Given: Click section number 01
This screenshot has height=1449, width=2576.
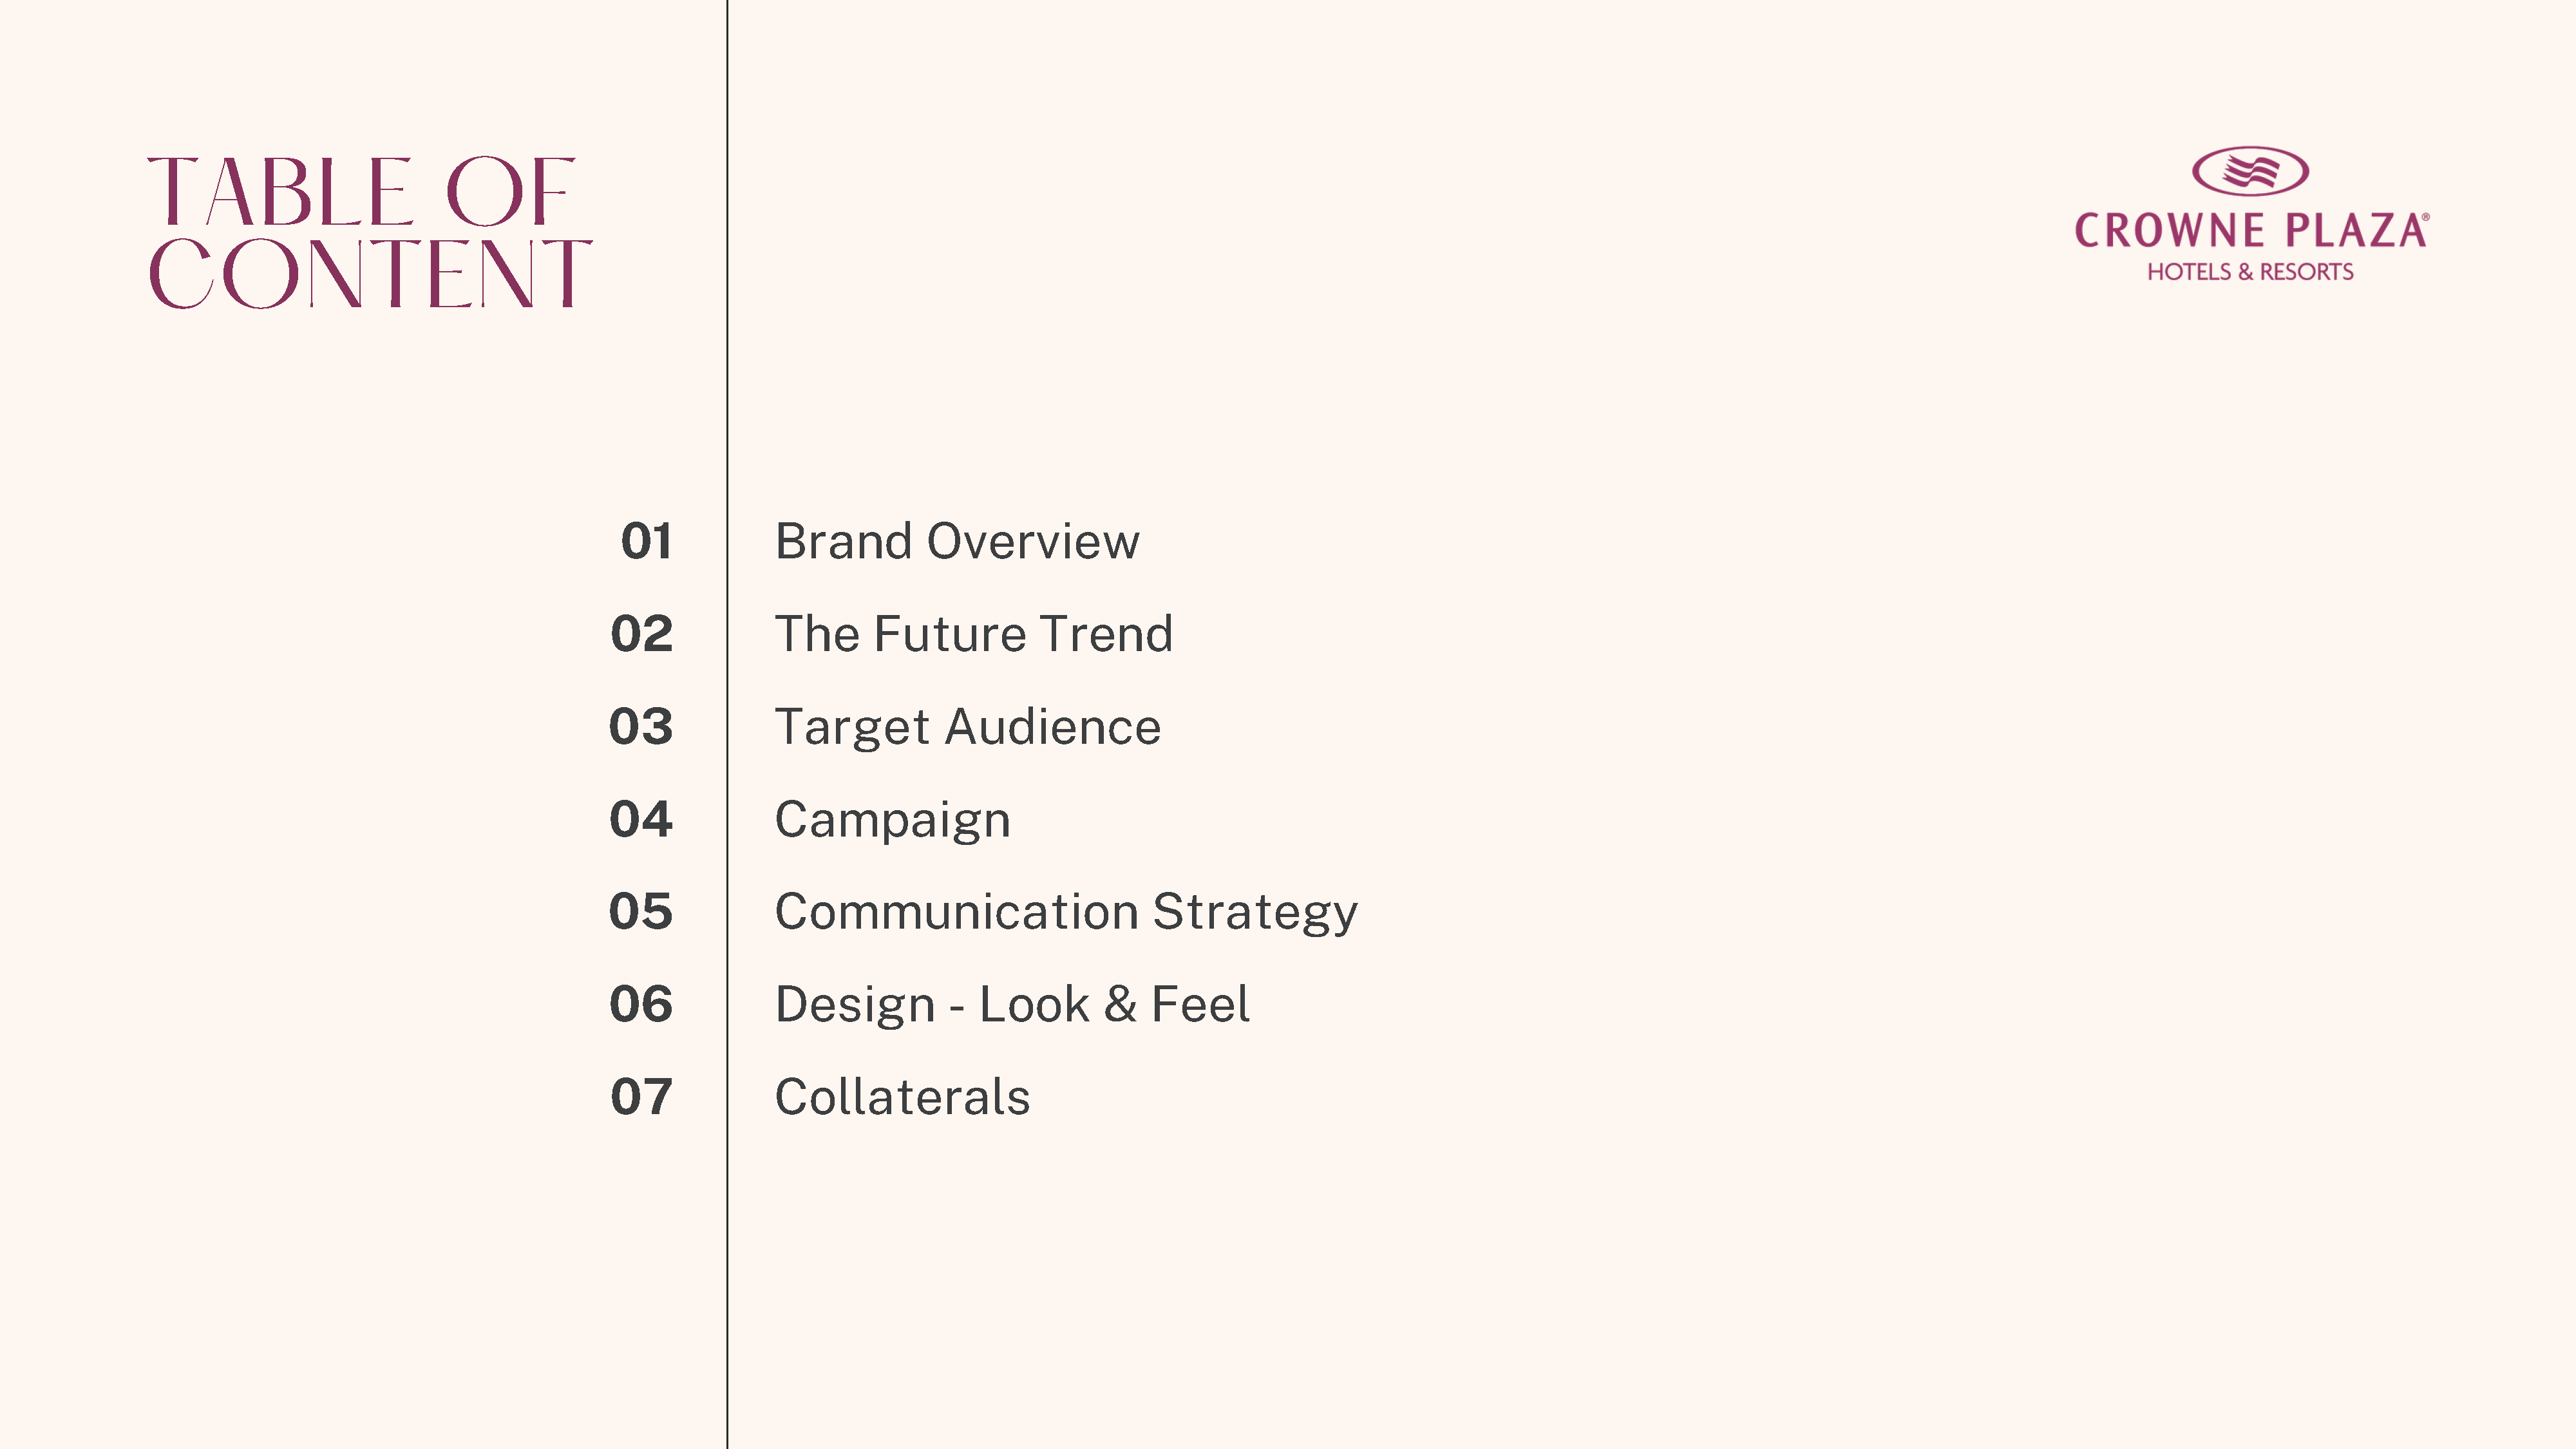Looking at the screenshot, I should (646, 541).
